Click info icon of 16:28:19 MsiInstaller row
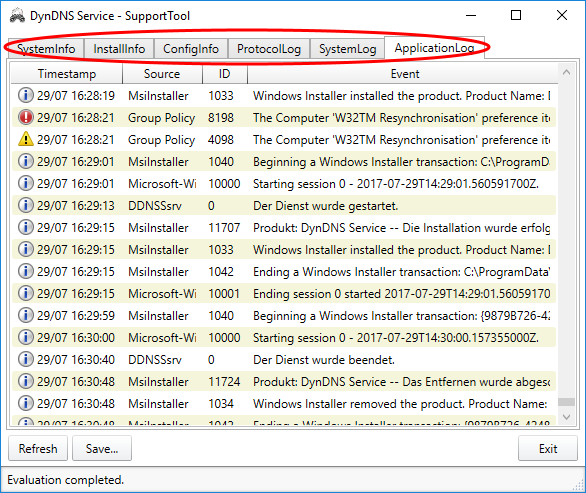The width and height of the screenshot is (586, 493). [26, 95]
